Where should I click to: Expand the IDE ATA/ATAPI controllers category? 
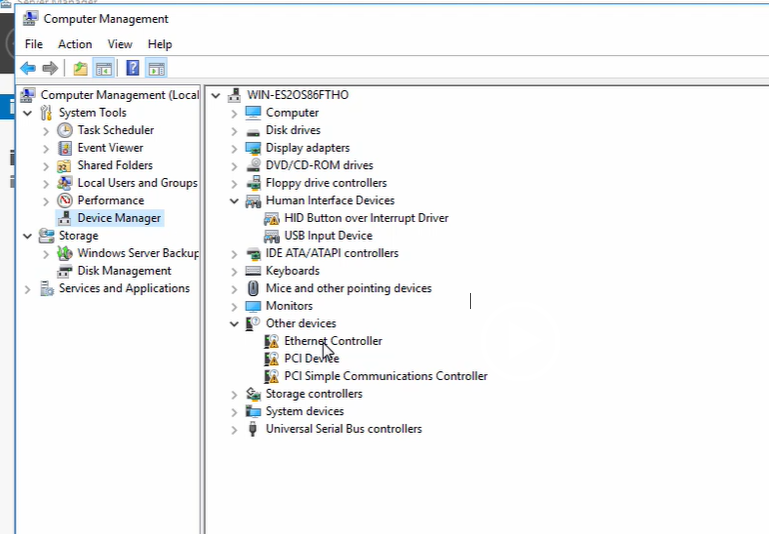click(234, 254)
